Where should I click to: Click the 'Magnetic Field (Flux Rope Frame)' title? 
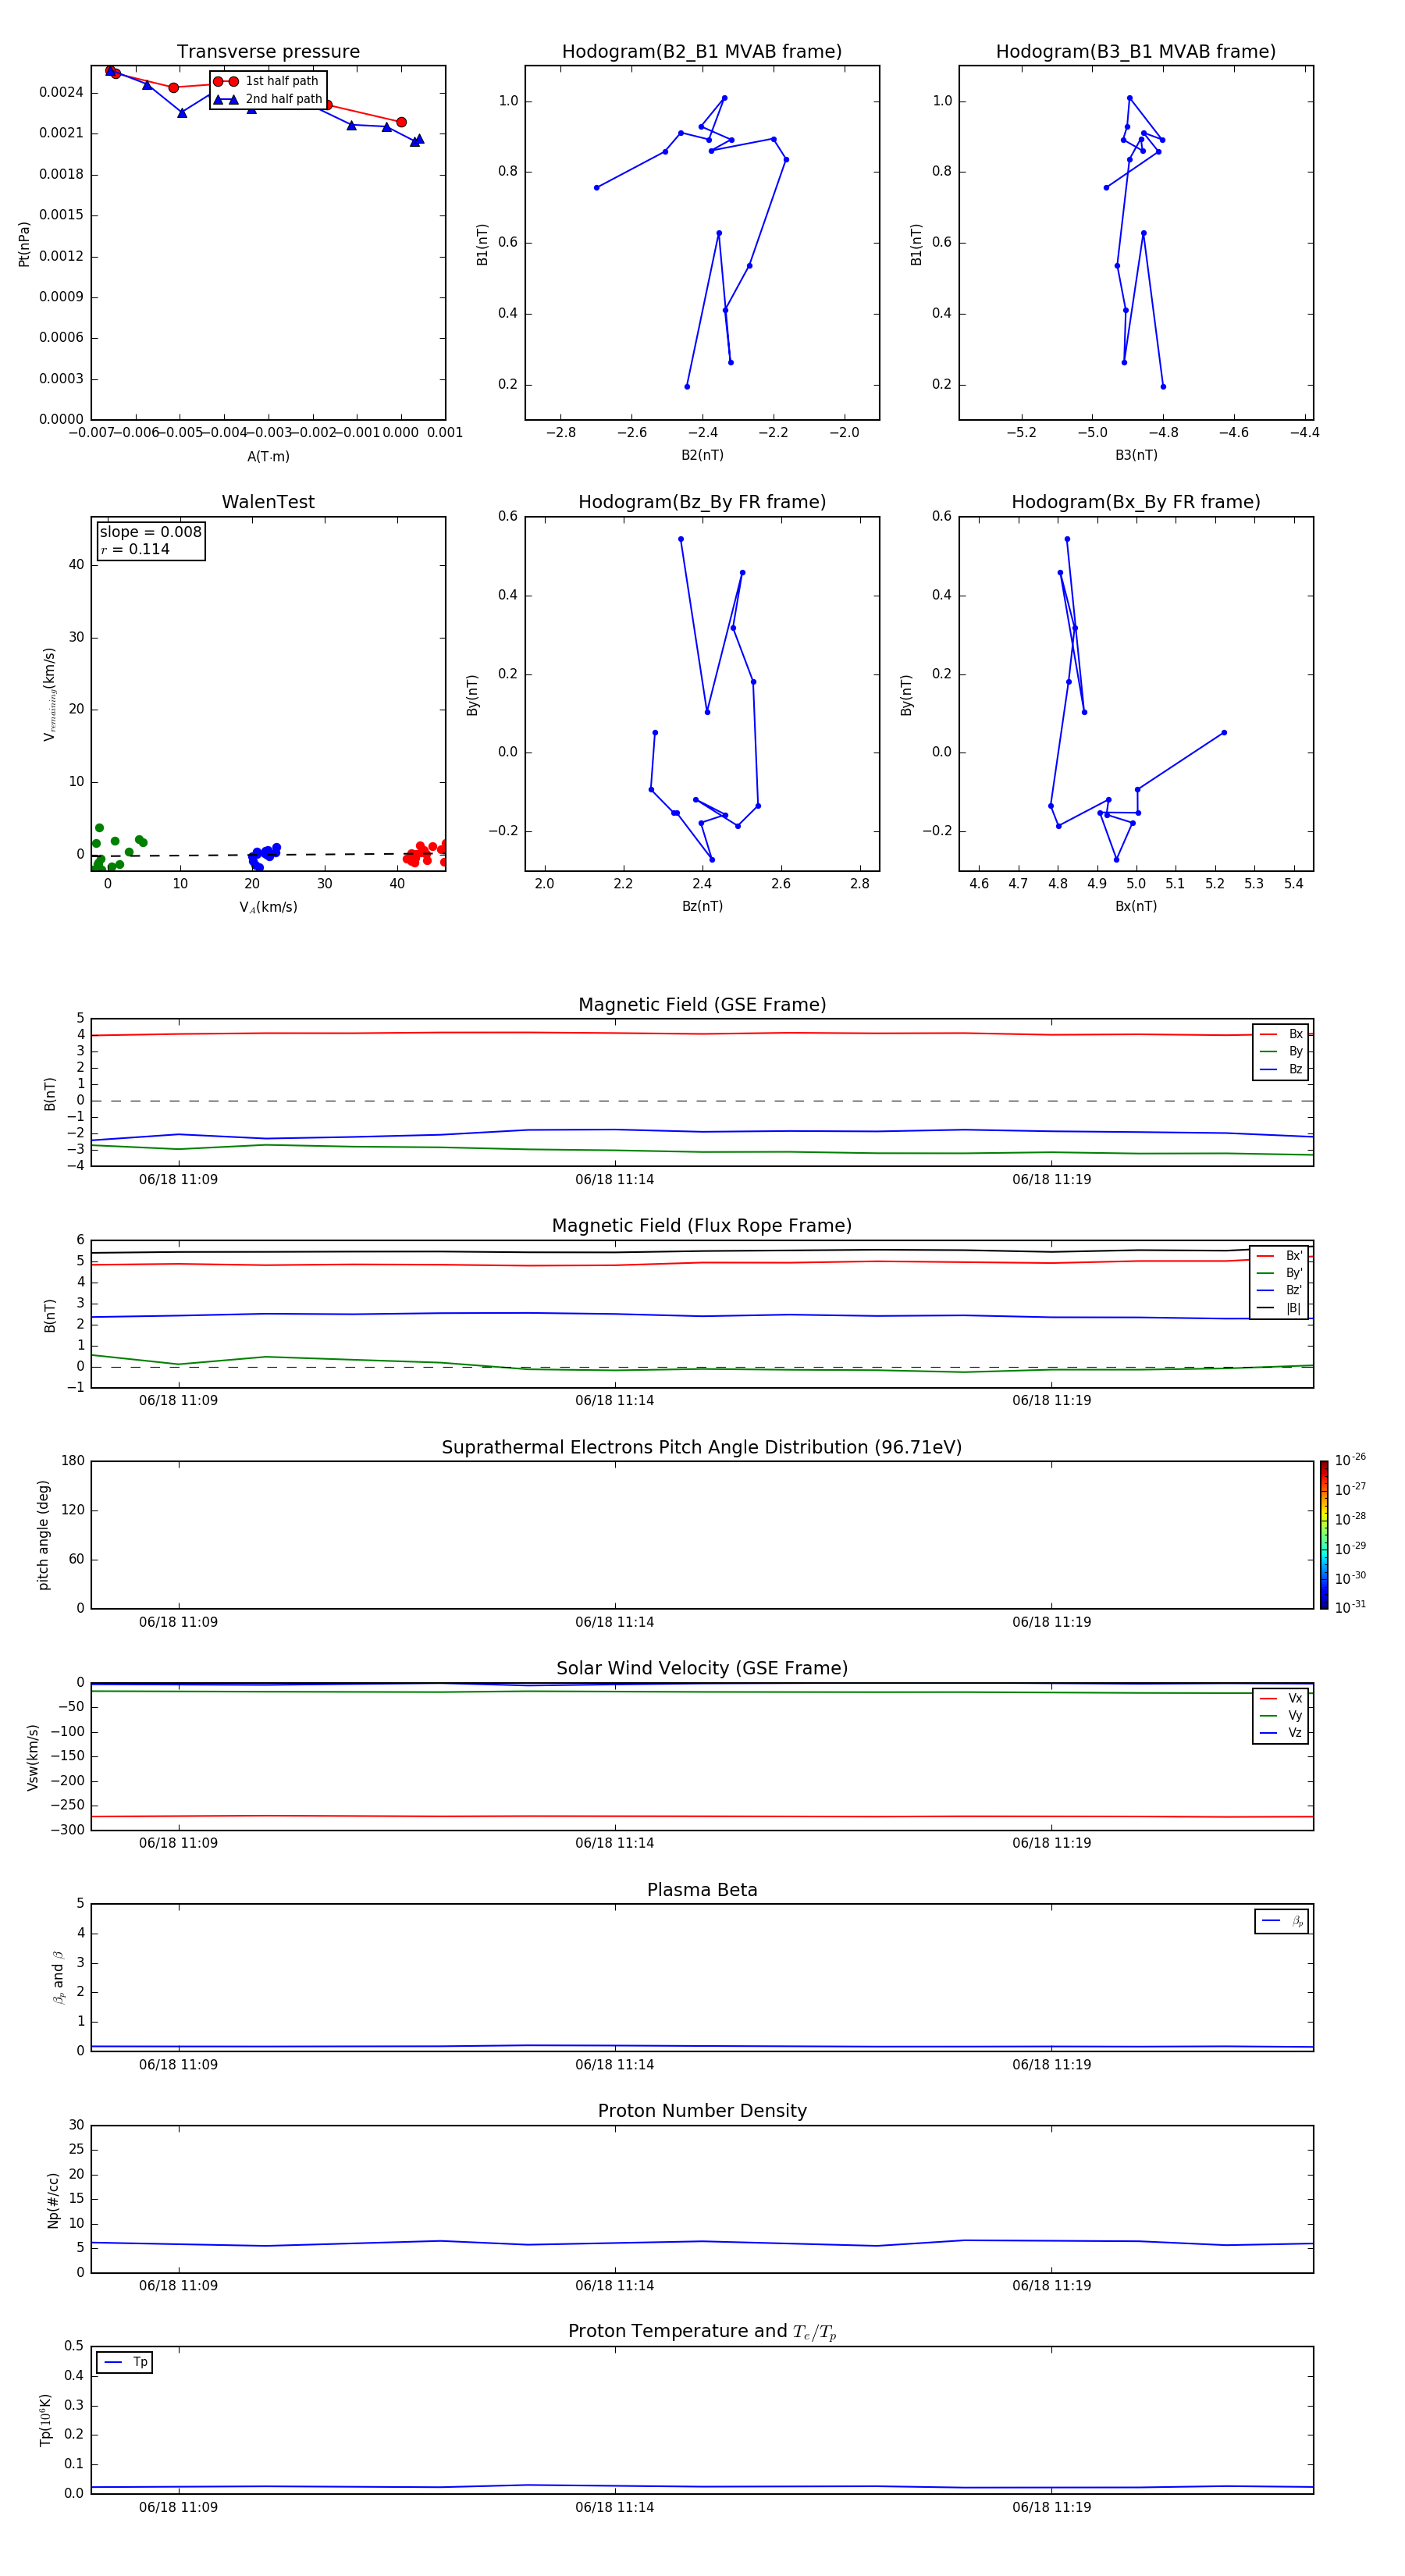coord(702,1226)
